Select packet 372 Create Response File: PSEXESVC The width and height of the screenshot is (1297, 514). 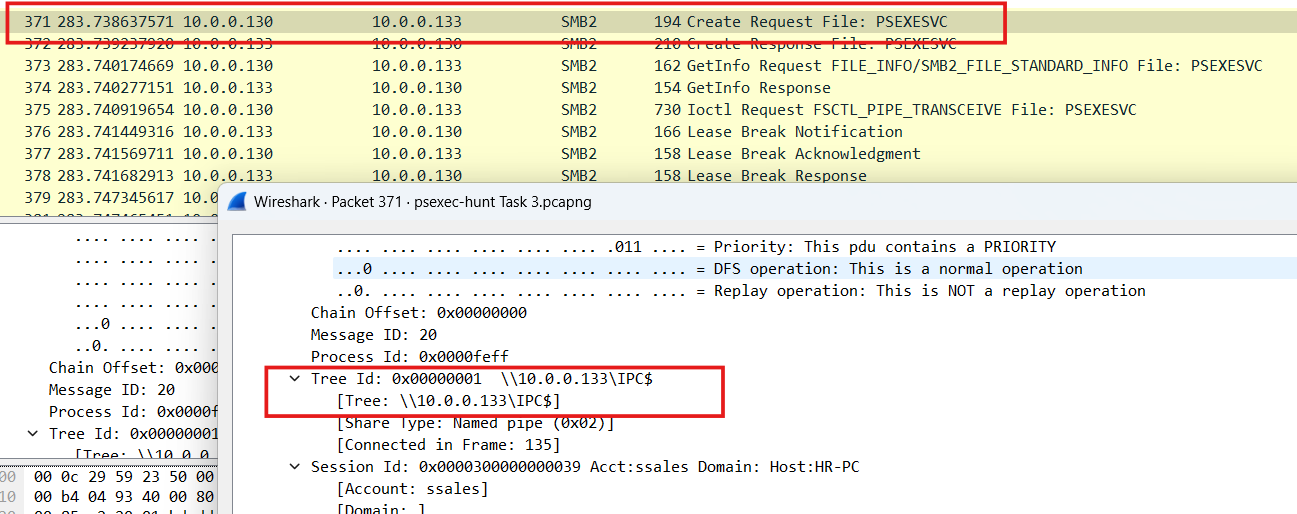click(x=648, y=44)
